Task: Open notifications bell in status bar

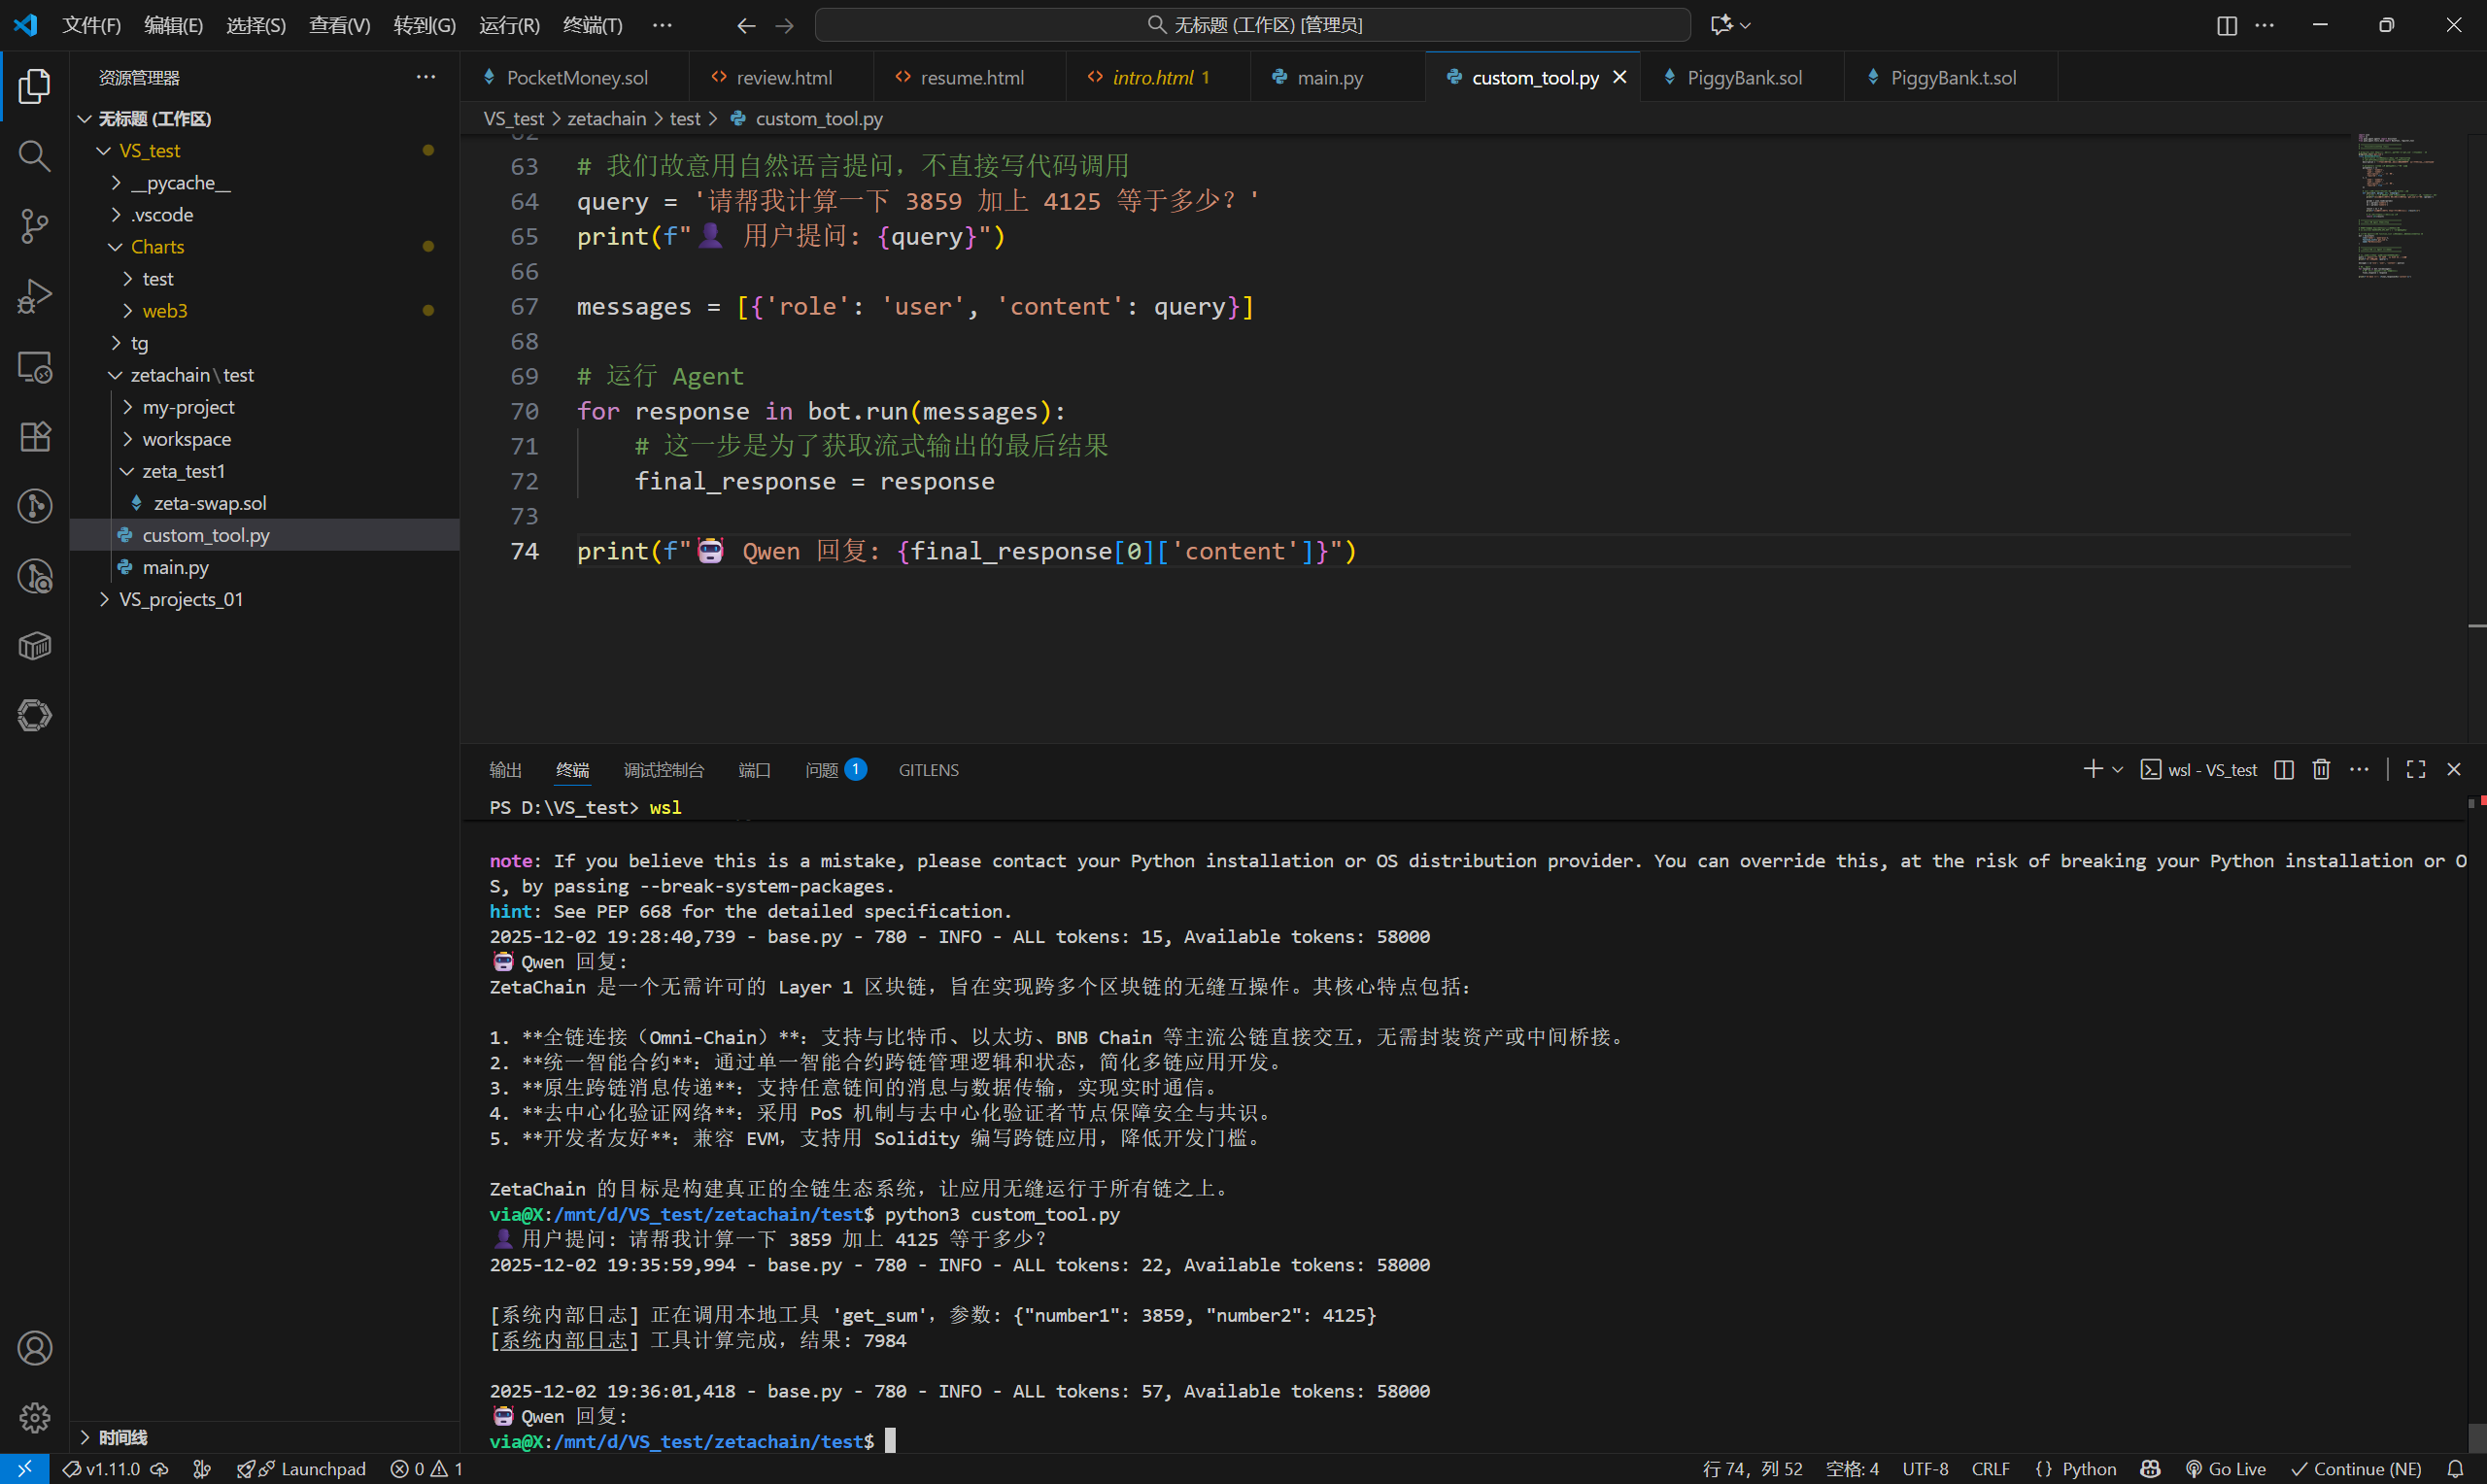Action: [x=2455, y=1469]
